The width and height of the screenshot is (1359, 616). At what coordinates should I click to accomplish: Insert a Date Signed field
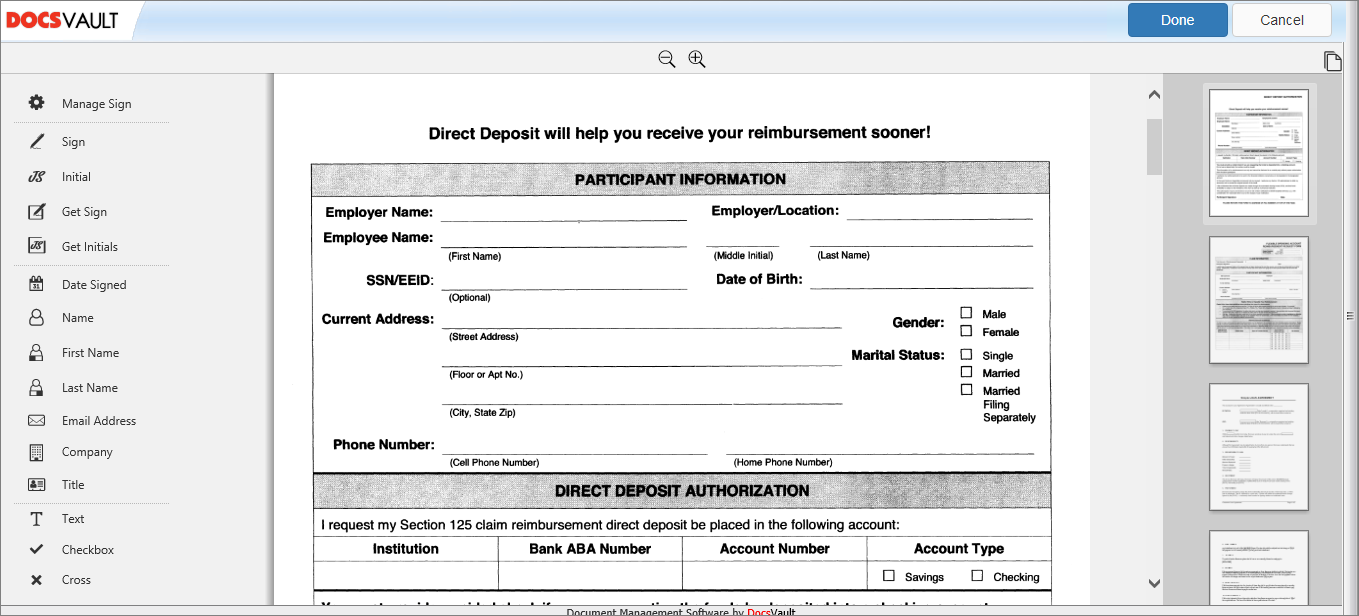[x=92, y=284]
